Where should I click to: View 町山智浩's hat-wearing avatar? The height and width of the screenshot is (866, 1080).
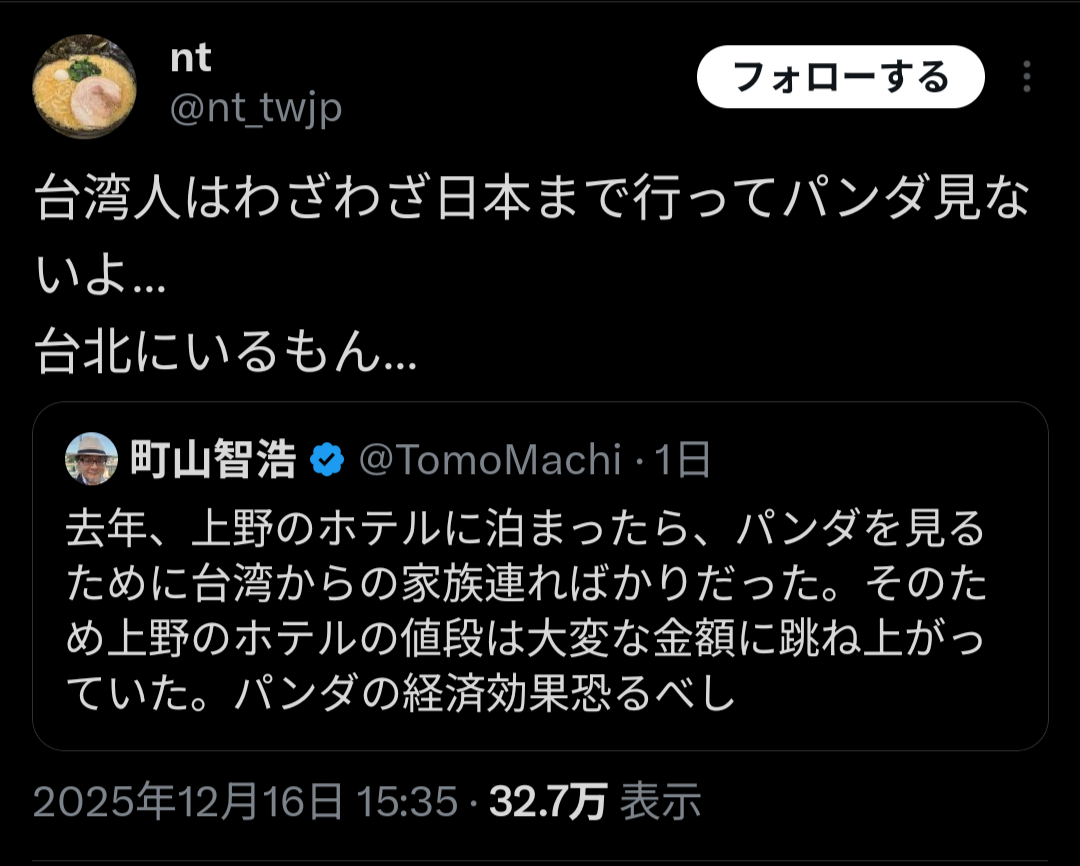pyautogui.click(x=91, y=459)
